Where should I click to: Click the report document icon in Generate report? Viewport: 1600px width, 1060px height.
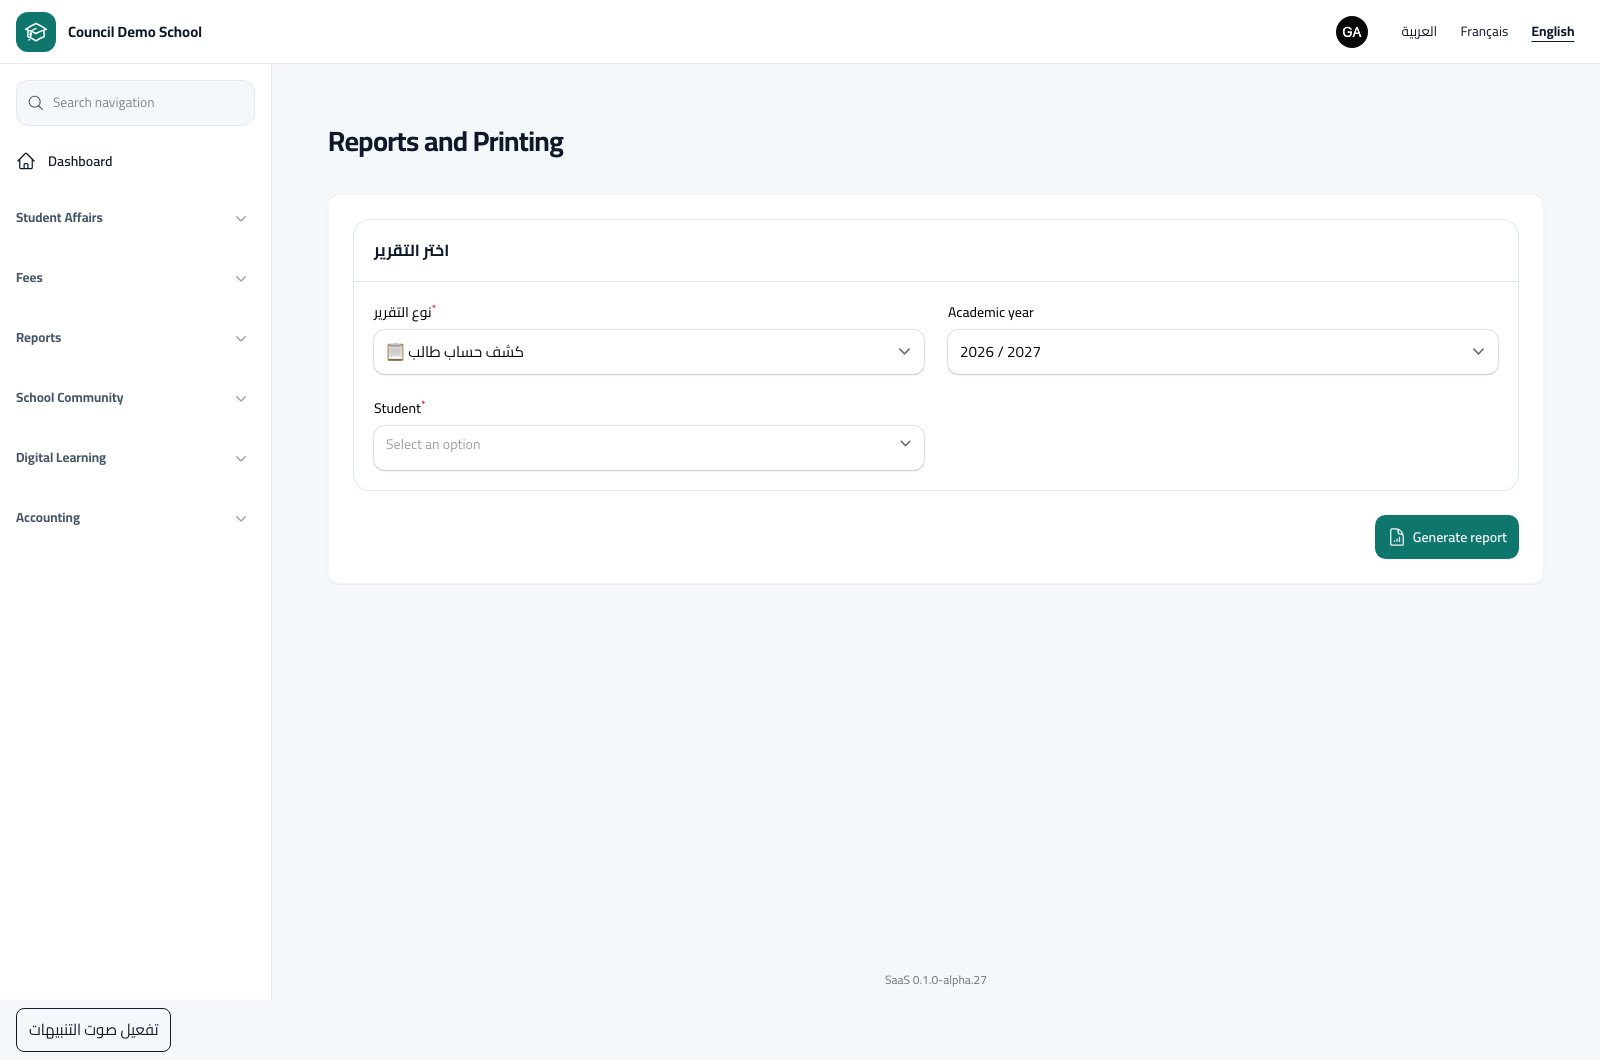click(x=1397, y=538)
